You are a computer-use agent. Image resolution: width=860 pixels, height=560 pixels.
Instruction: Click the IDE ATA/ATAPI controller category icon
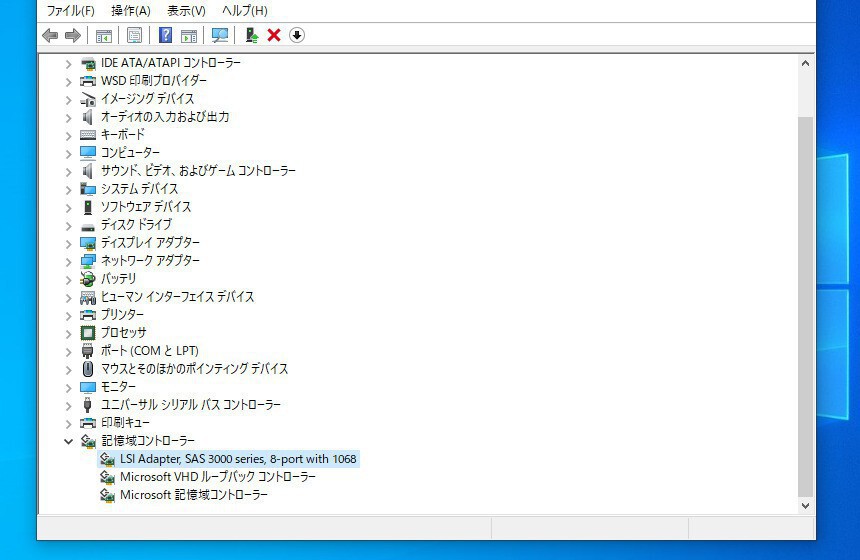(88, 64)
